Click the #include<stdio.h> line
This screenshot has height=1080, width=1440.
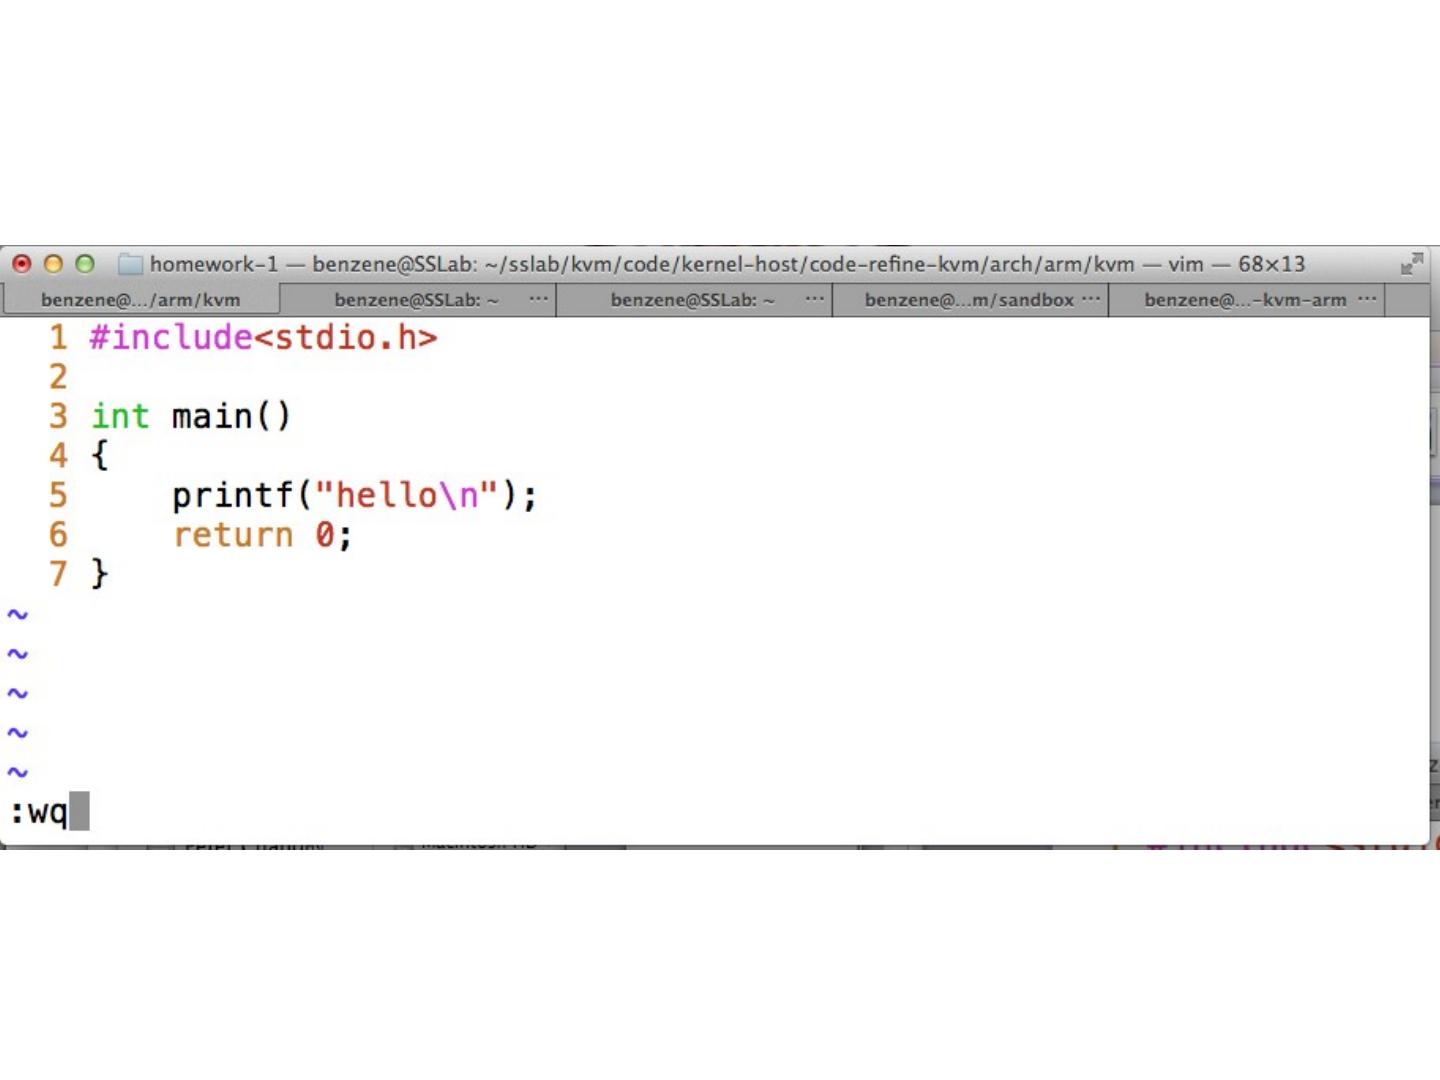tap(263, 338)
